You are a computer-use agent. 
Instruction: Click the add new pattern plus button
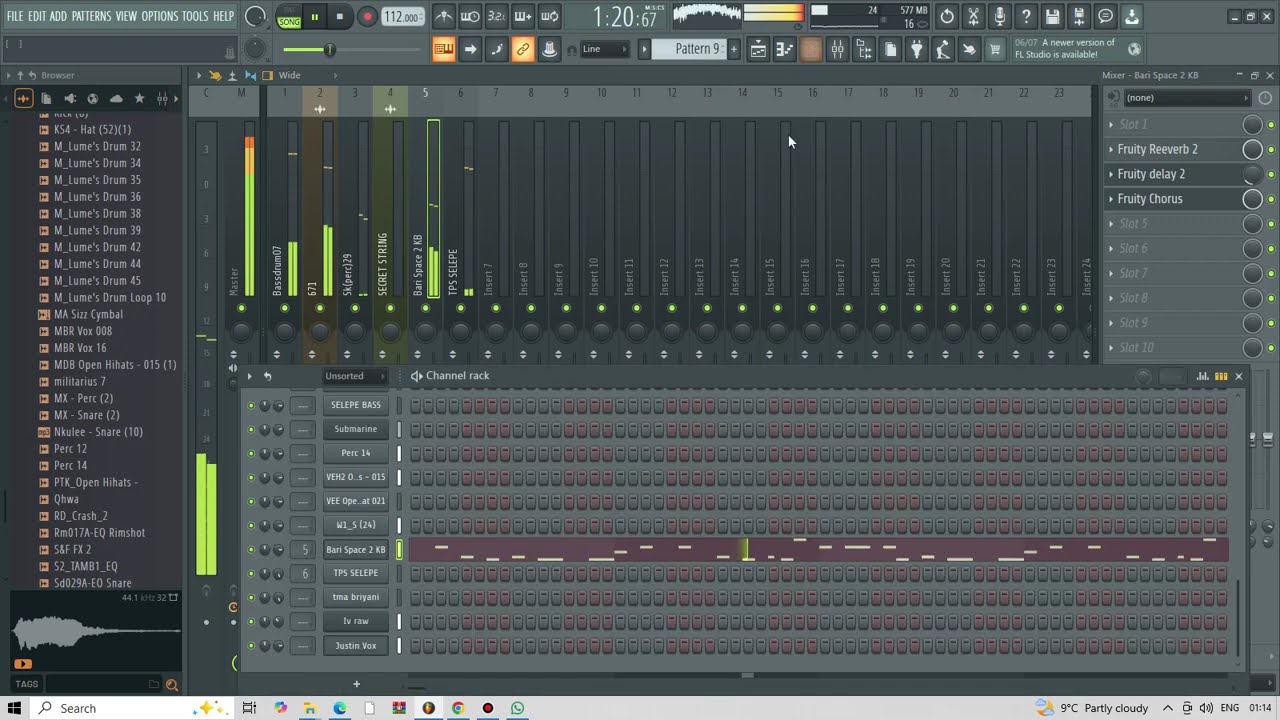point(734,49)
